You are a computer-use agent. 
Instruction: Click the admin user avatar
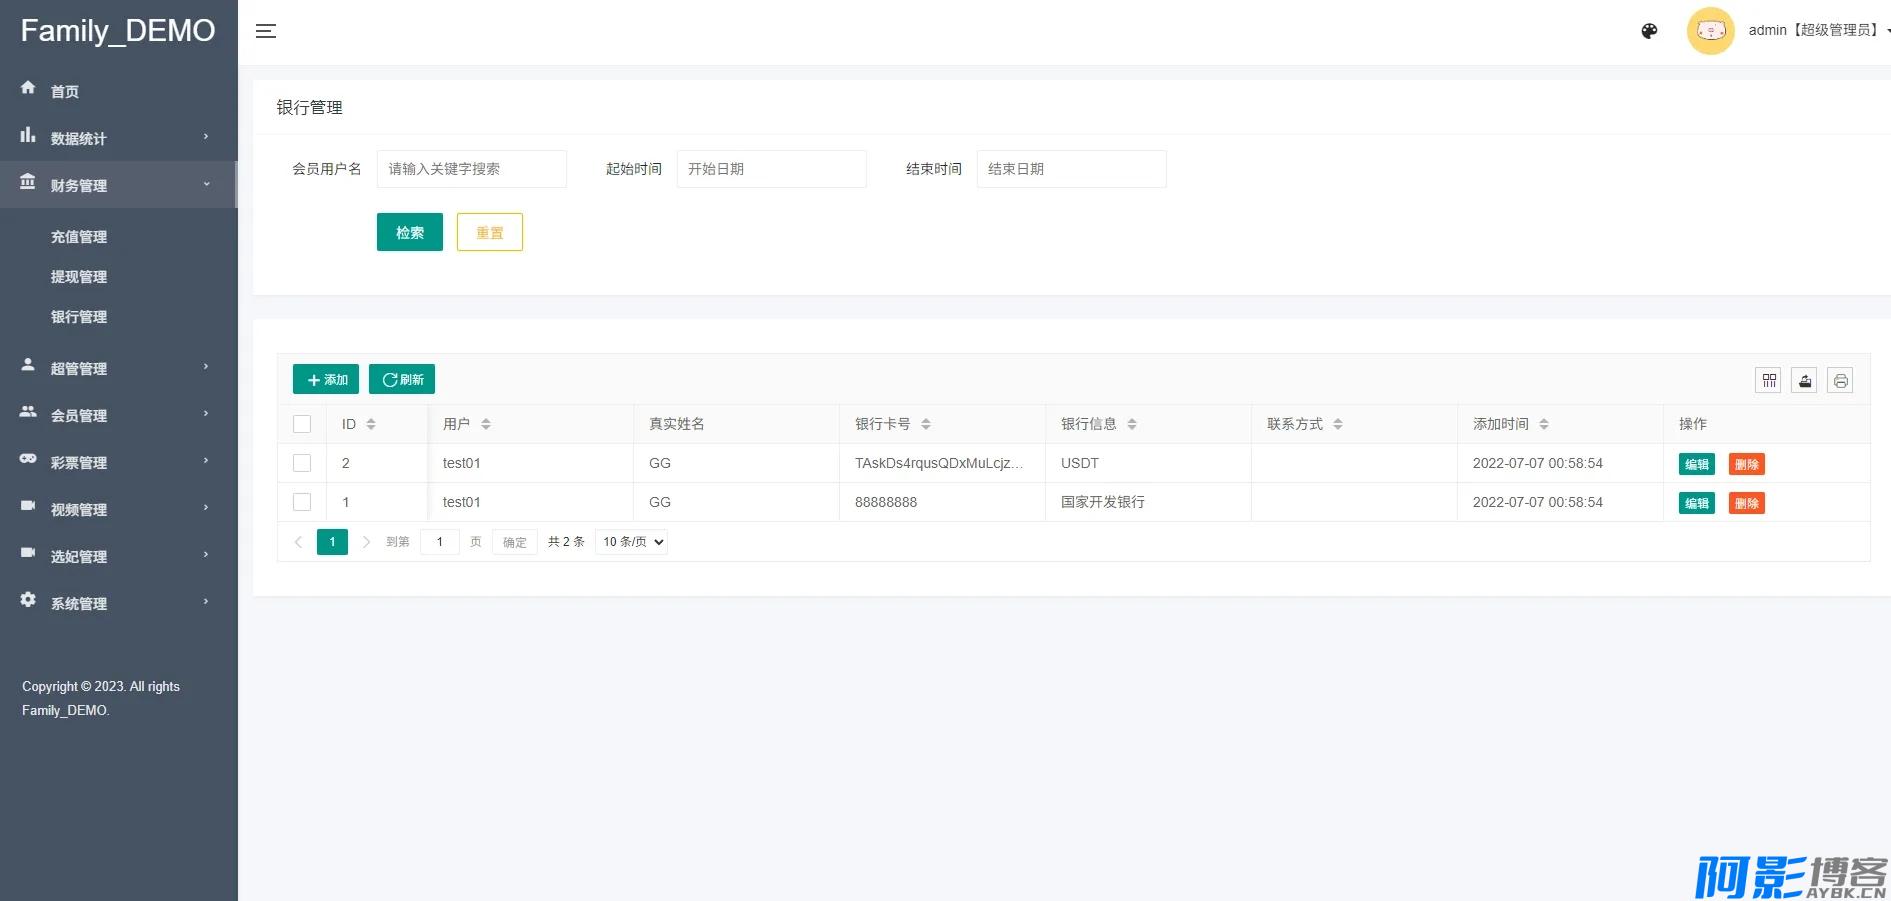1710,31
